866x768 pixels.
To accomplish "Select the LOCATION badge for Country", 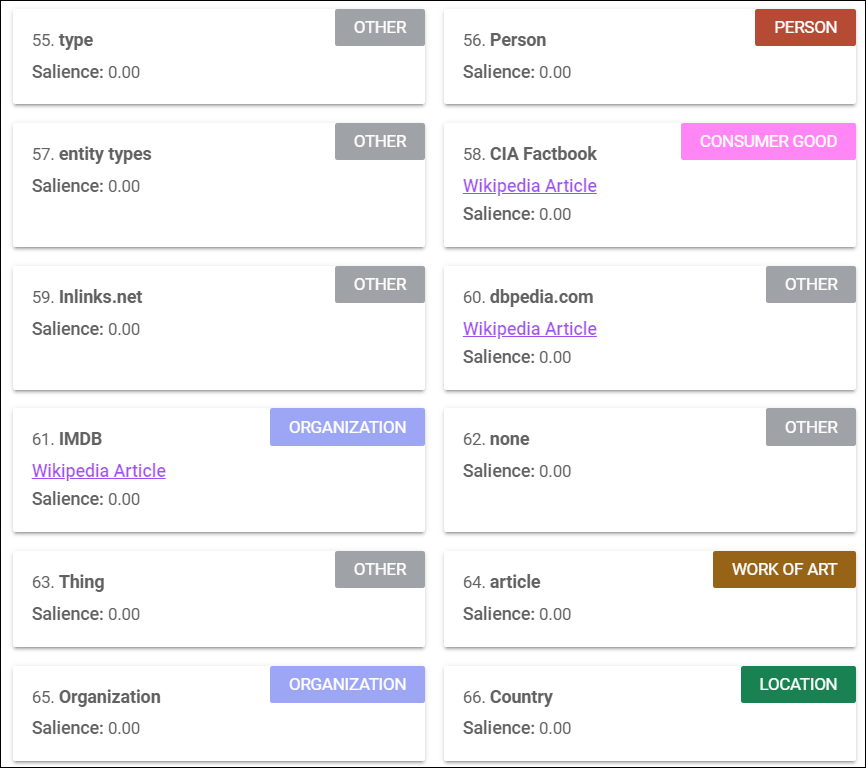I will pos(798,684).
